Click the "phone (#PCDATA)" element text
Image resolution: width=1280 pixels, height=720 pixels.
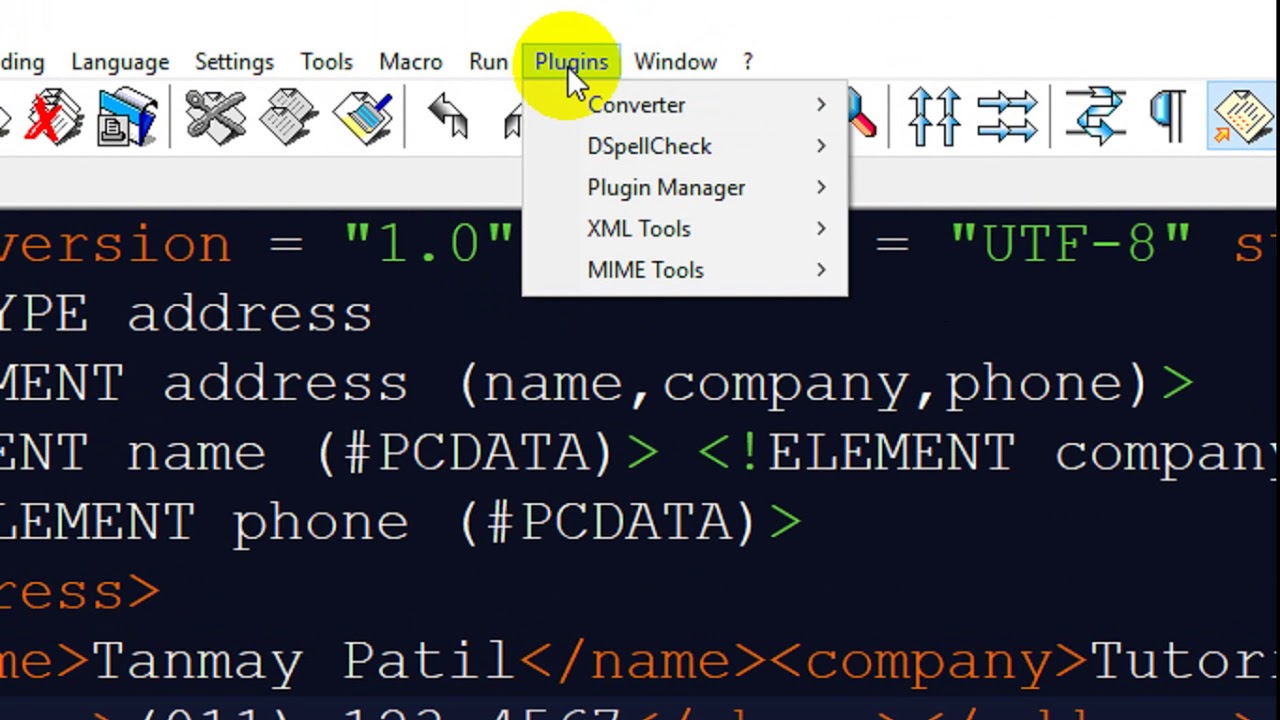coord(494,523)
